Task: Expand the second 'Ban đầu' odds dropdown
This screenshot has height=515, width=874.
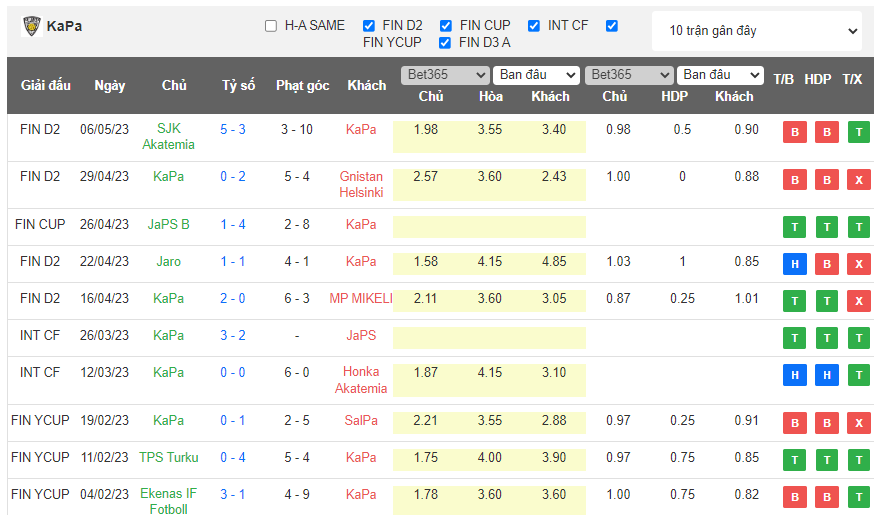Action: [720, 75]
